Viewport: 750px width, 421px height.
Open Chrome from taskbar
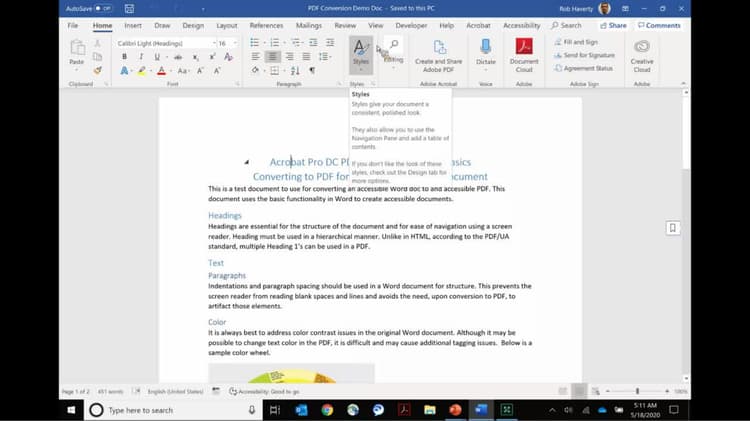pyautogui.click(x=327, y=410)
